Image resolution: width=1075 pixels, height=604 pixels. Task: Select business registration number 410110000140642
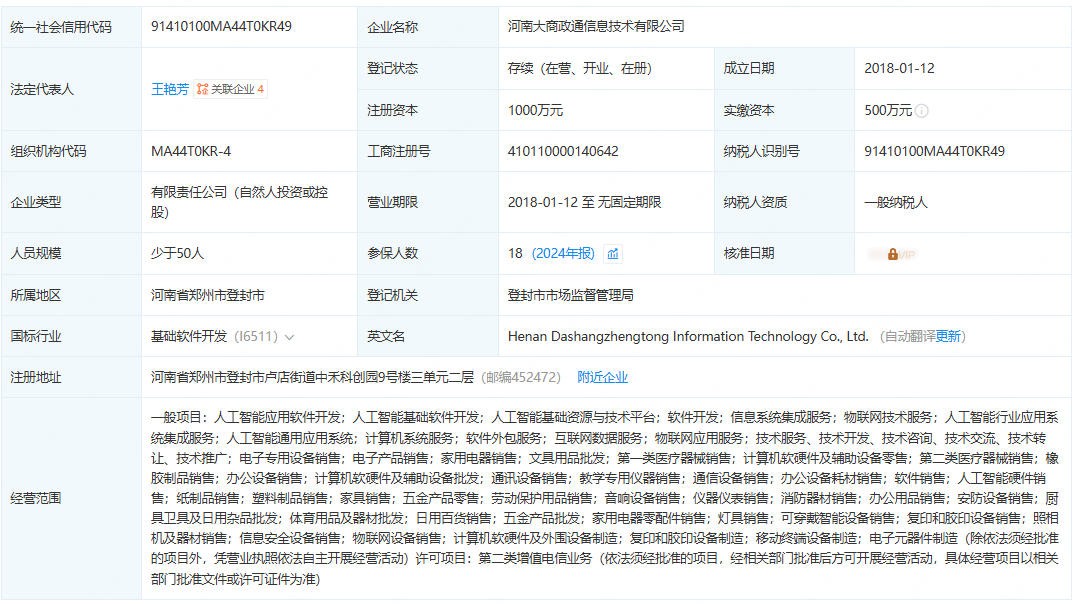(x=563, y=151)
